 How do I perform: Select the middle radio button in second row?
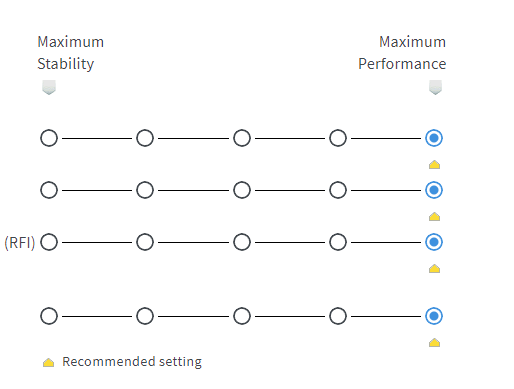(x=242, y=190)
